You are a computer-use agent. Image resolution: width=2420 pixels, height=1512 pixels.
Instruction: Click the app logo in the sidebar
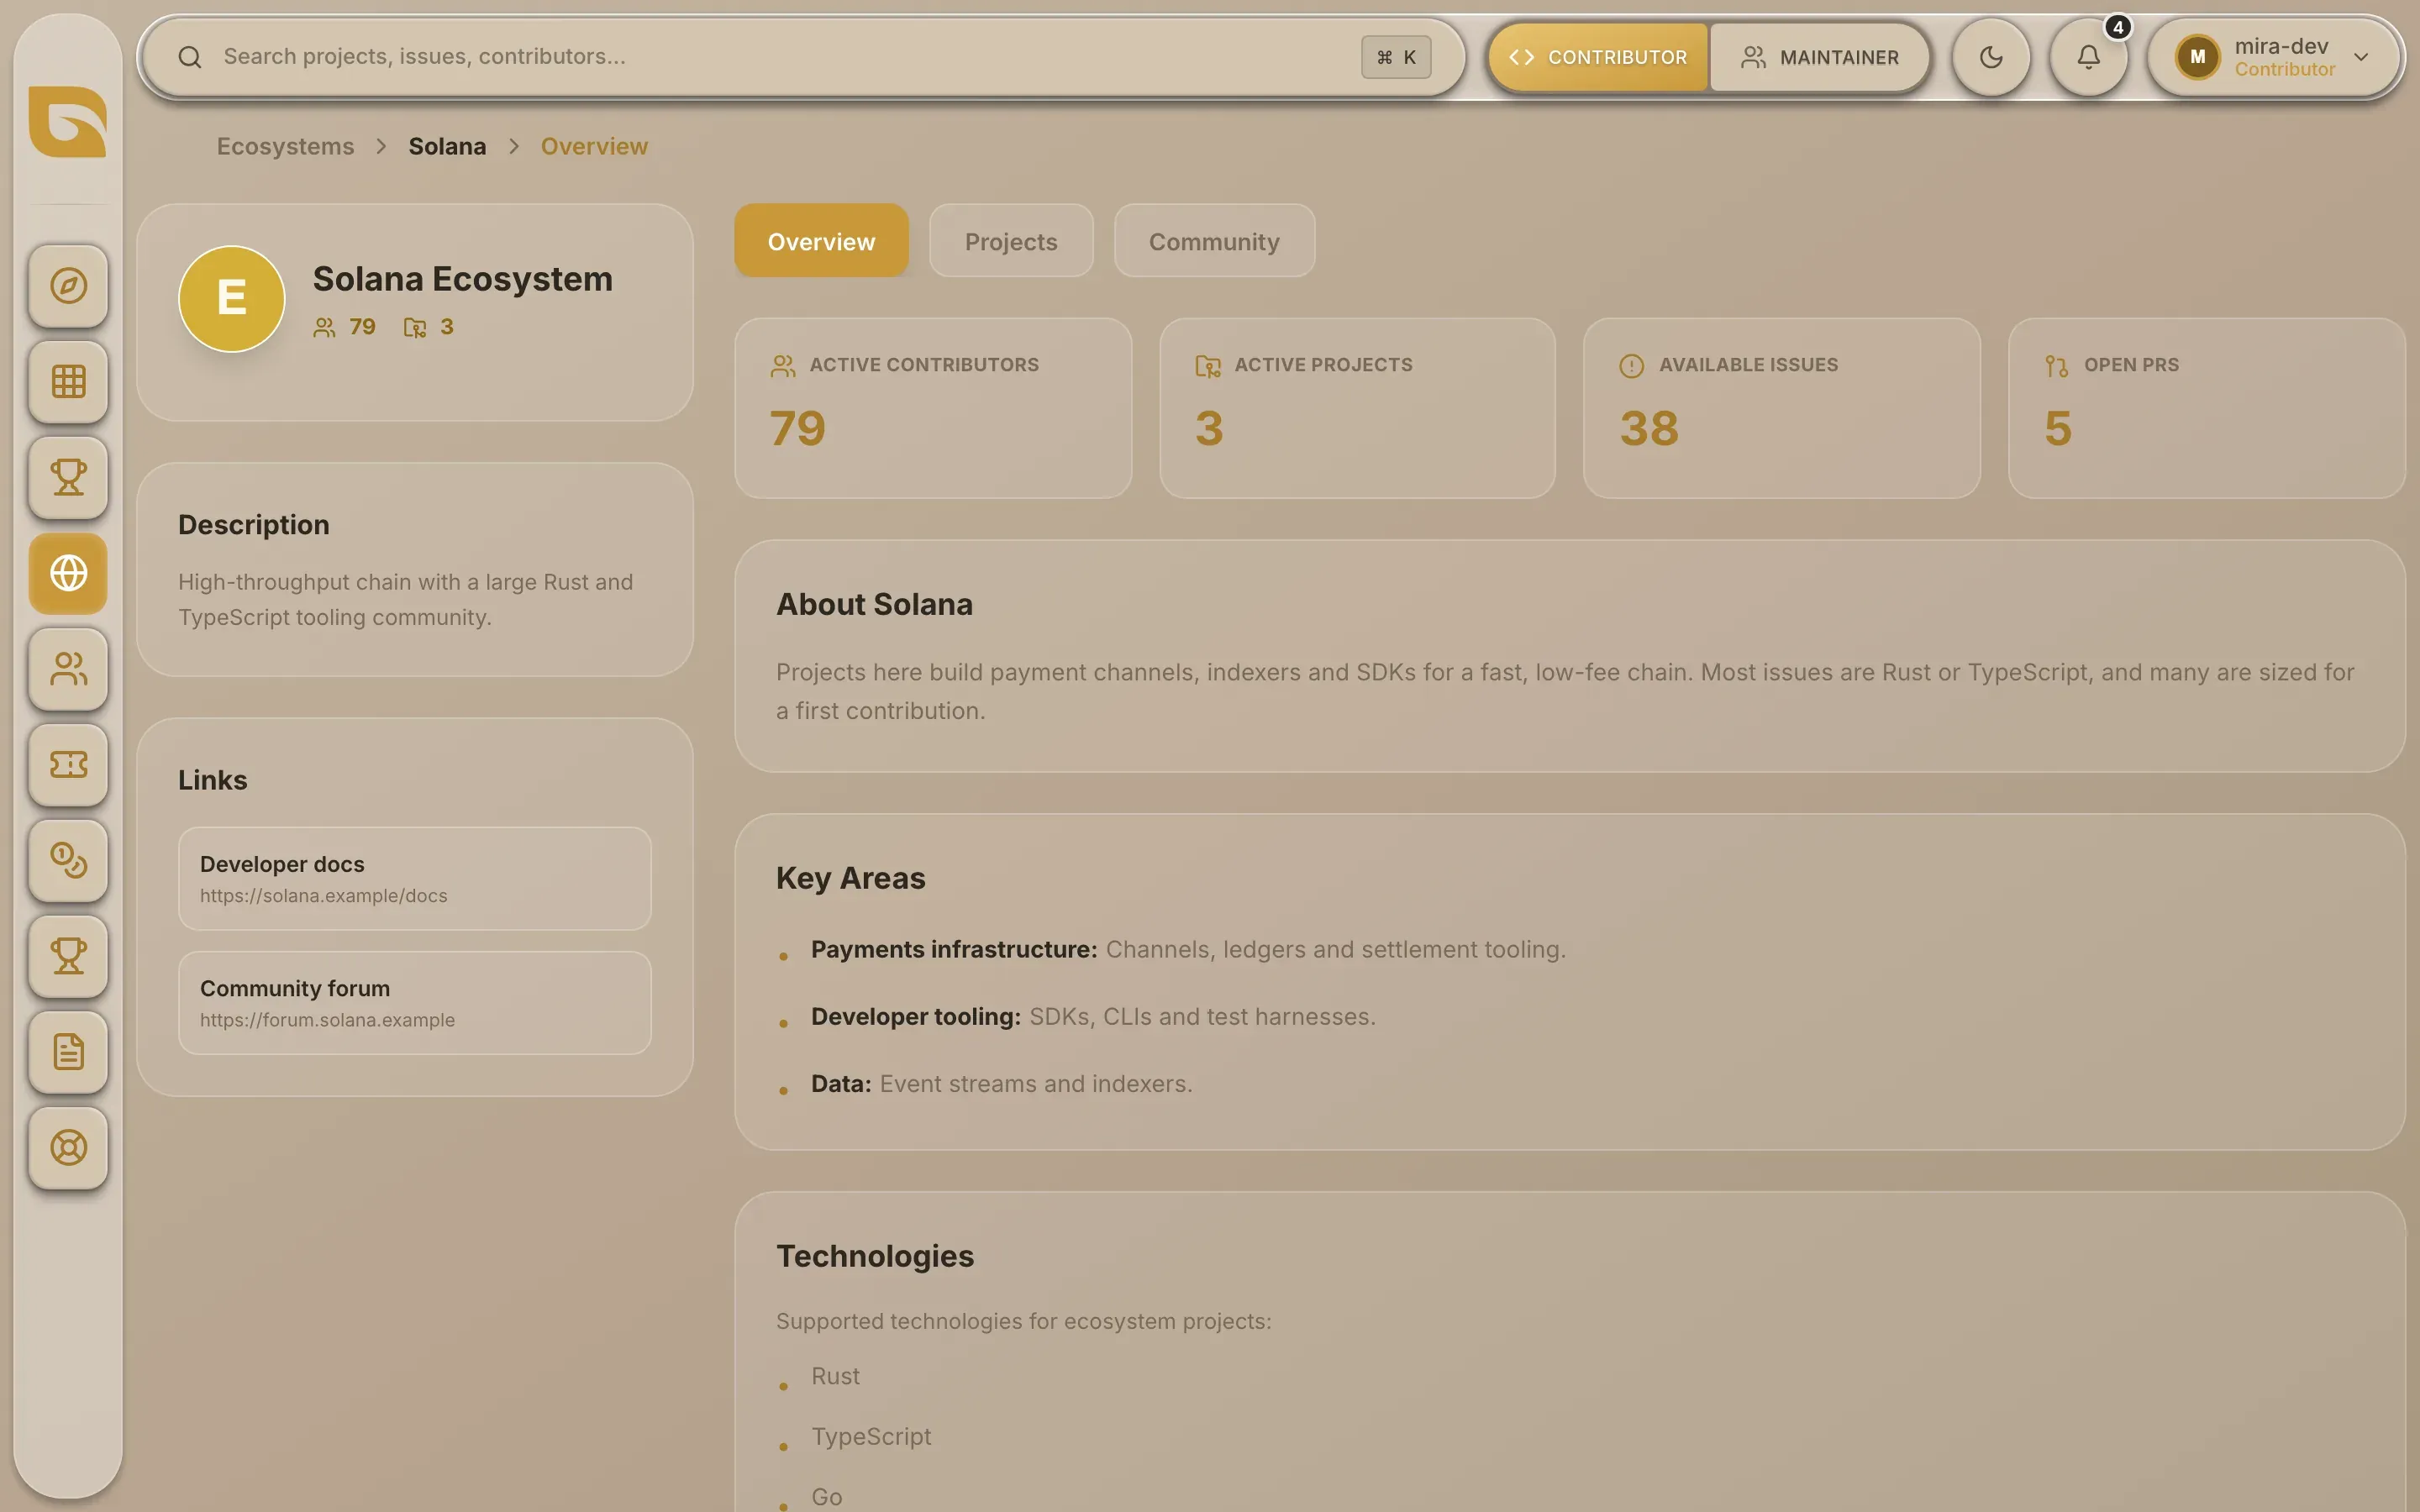68,122
